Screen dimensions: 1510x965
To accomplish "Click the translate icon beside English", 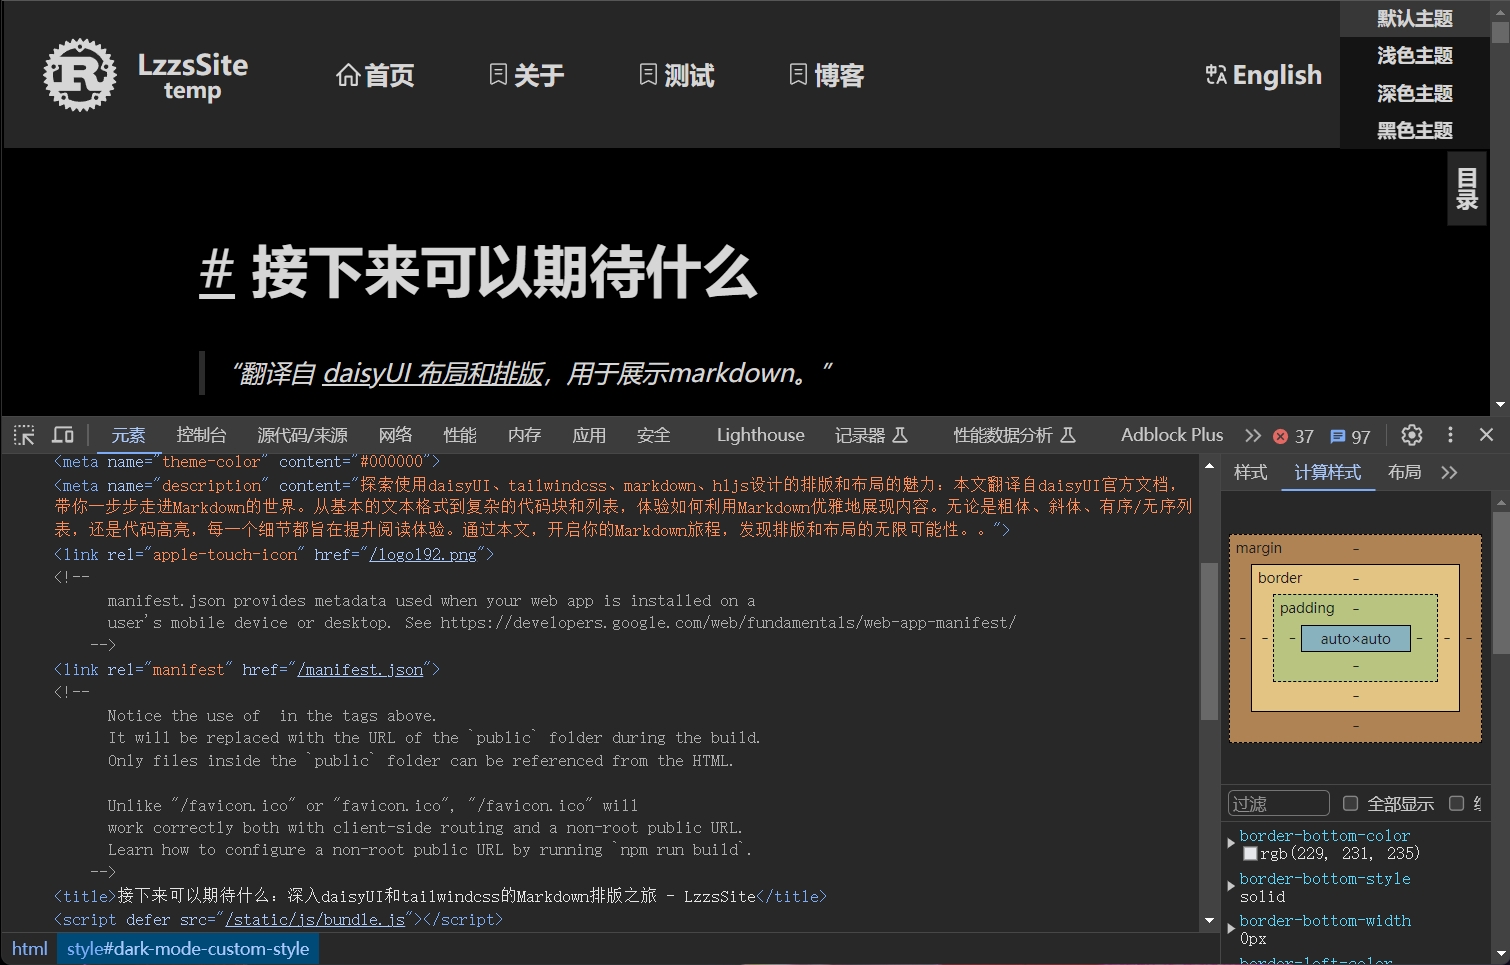I will click(x=1216, y=75).
